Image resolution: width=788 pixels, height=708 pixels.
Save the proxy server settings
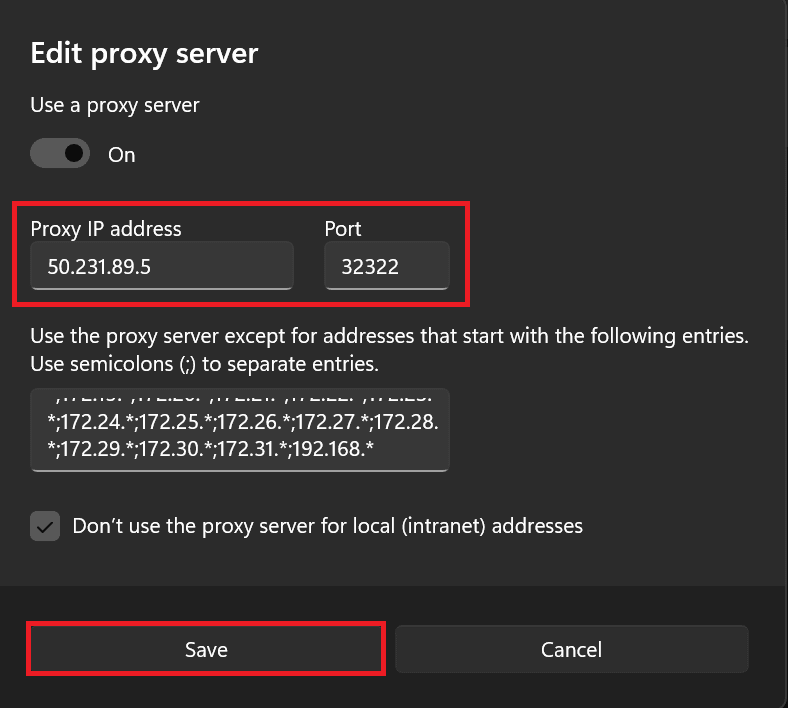point(206,649)
